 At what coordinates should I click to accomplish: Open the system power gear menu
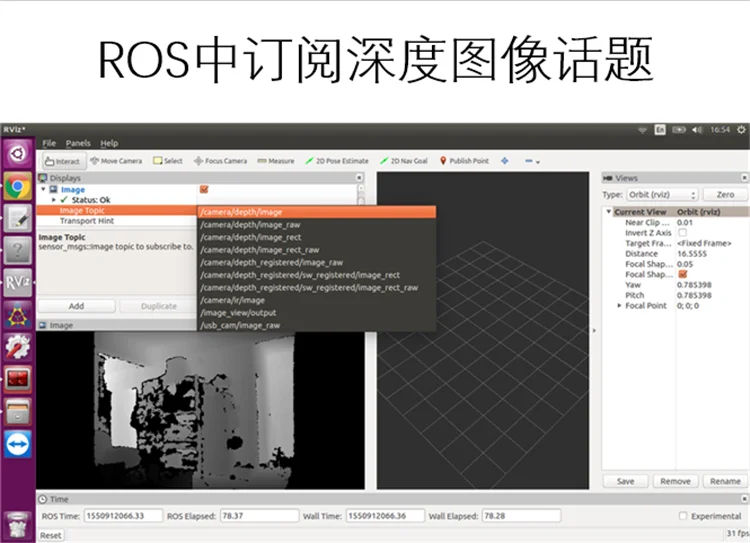pos(741,130)
